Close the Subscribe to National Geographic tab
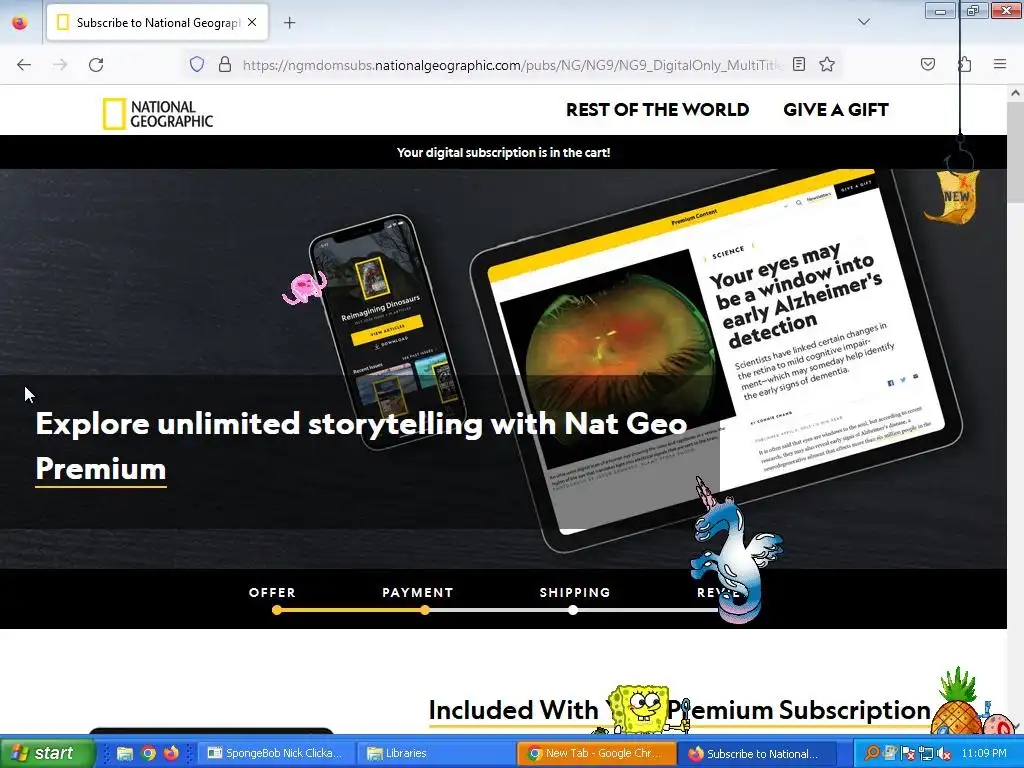This screenshot has width=1024, height=768. coord(252,22)
